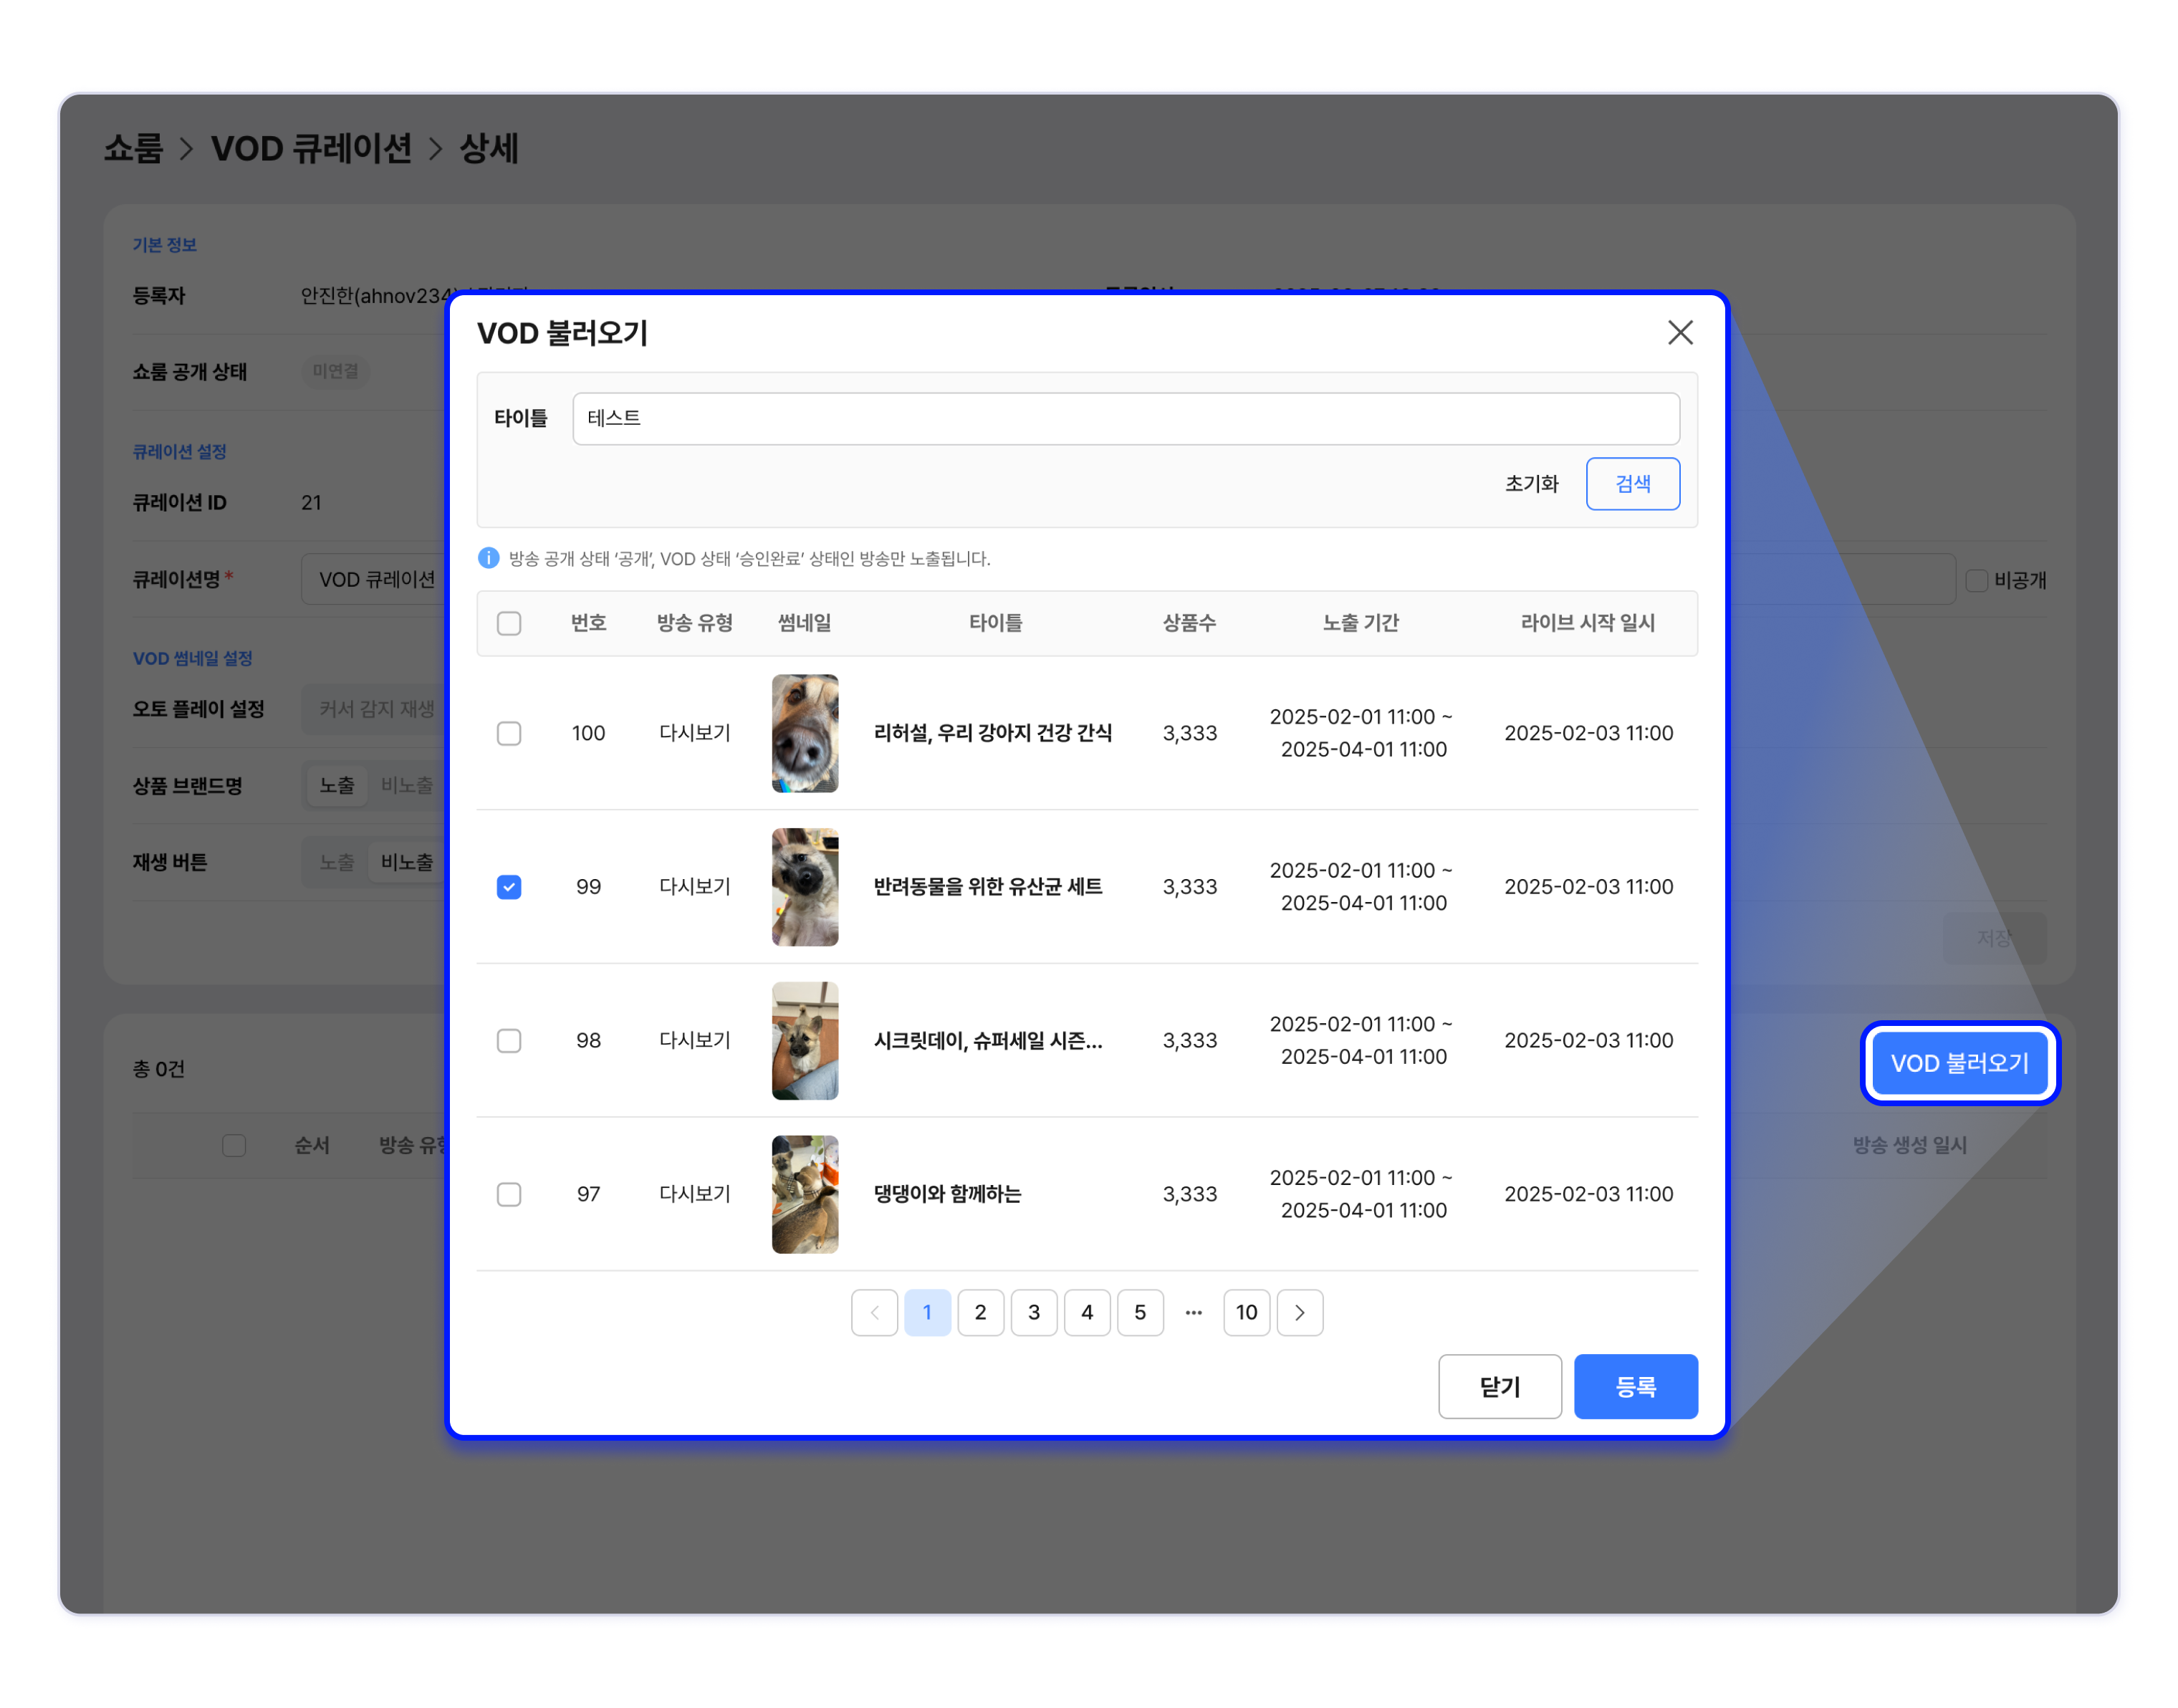Screen dimensions: 2178x1708
Task: Go to the previous page arrow
Action: 874,1312
